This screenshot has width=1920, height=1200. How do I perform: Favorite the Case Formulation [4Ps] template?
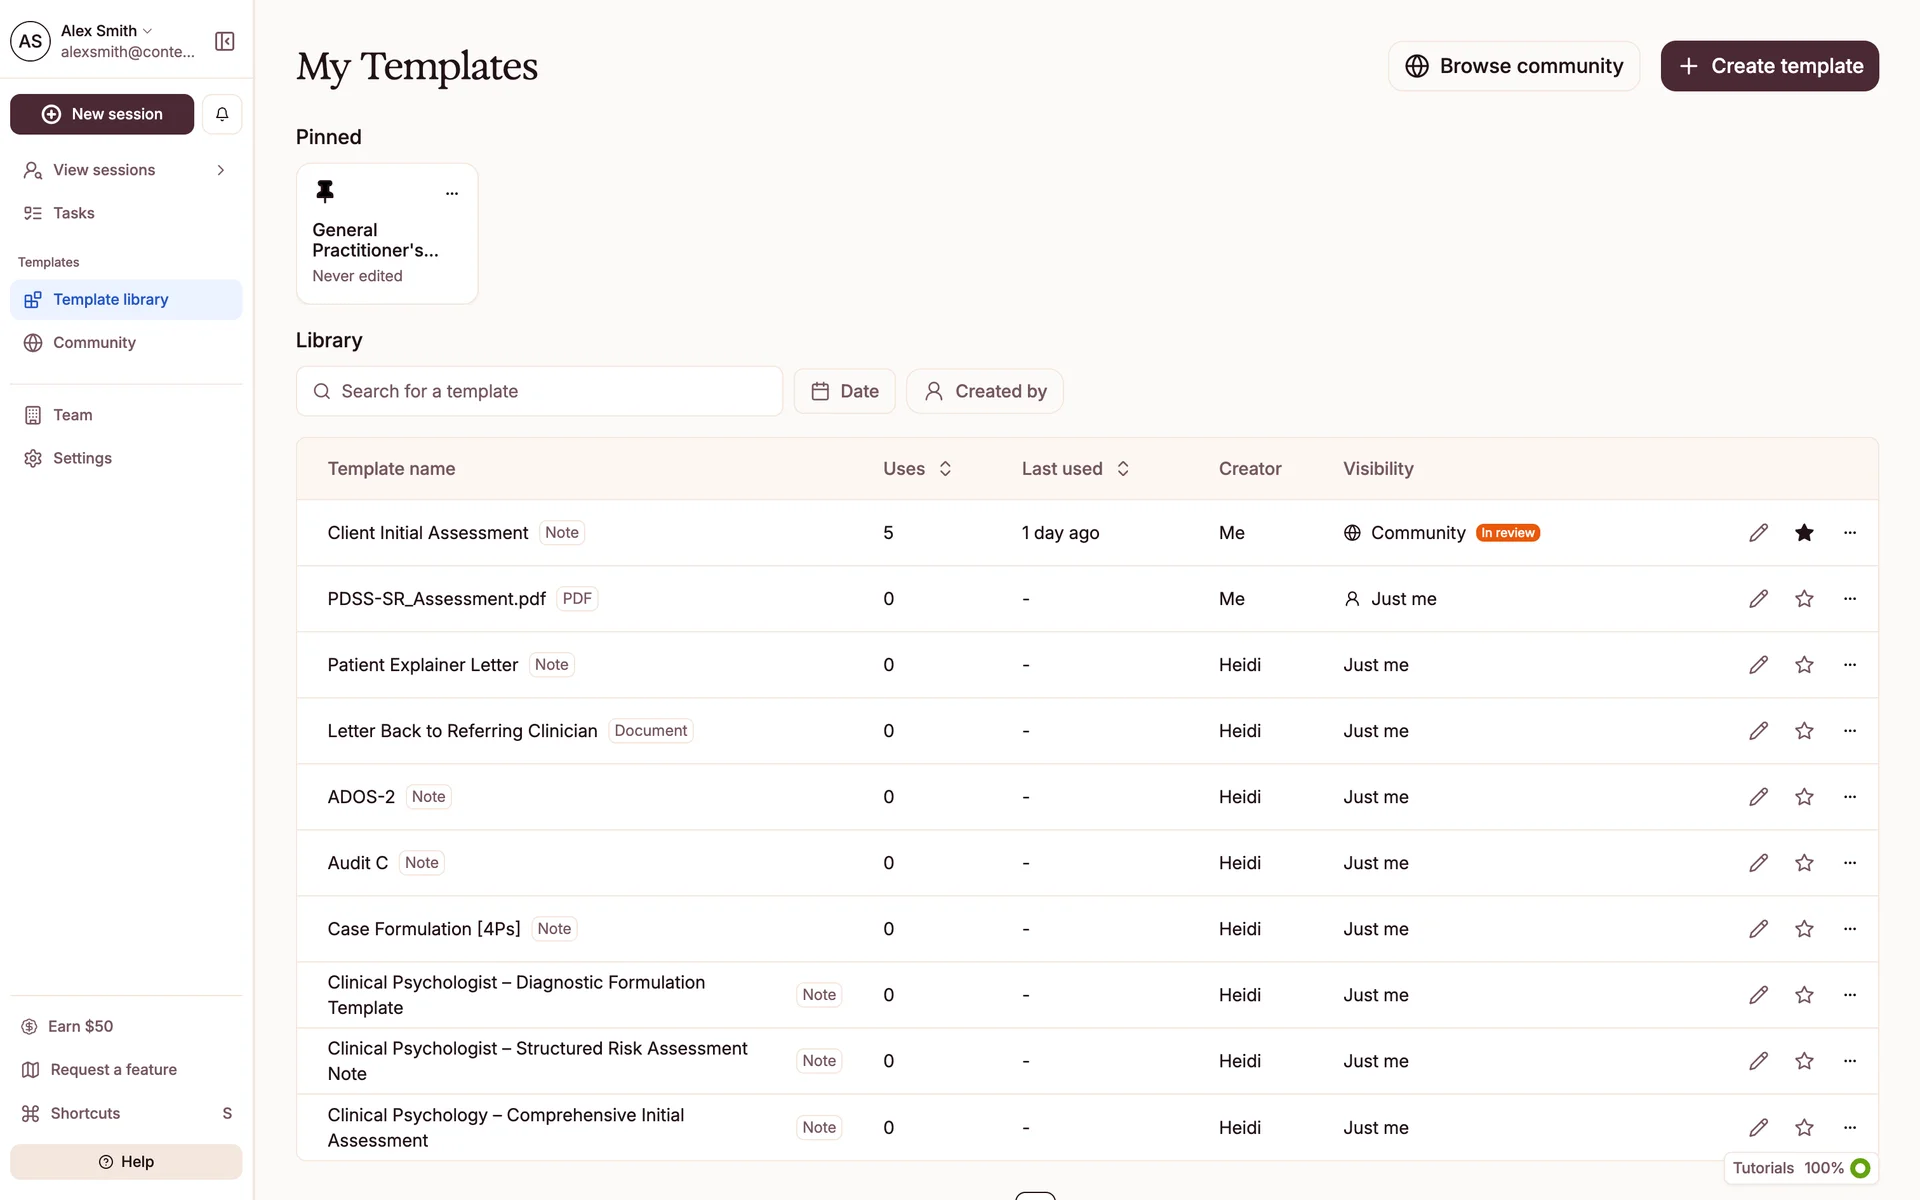pyautogui.click(x=1804, y=929)
